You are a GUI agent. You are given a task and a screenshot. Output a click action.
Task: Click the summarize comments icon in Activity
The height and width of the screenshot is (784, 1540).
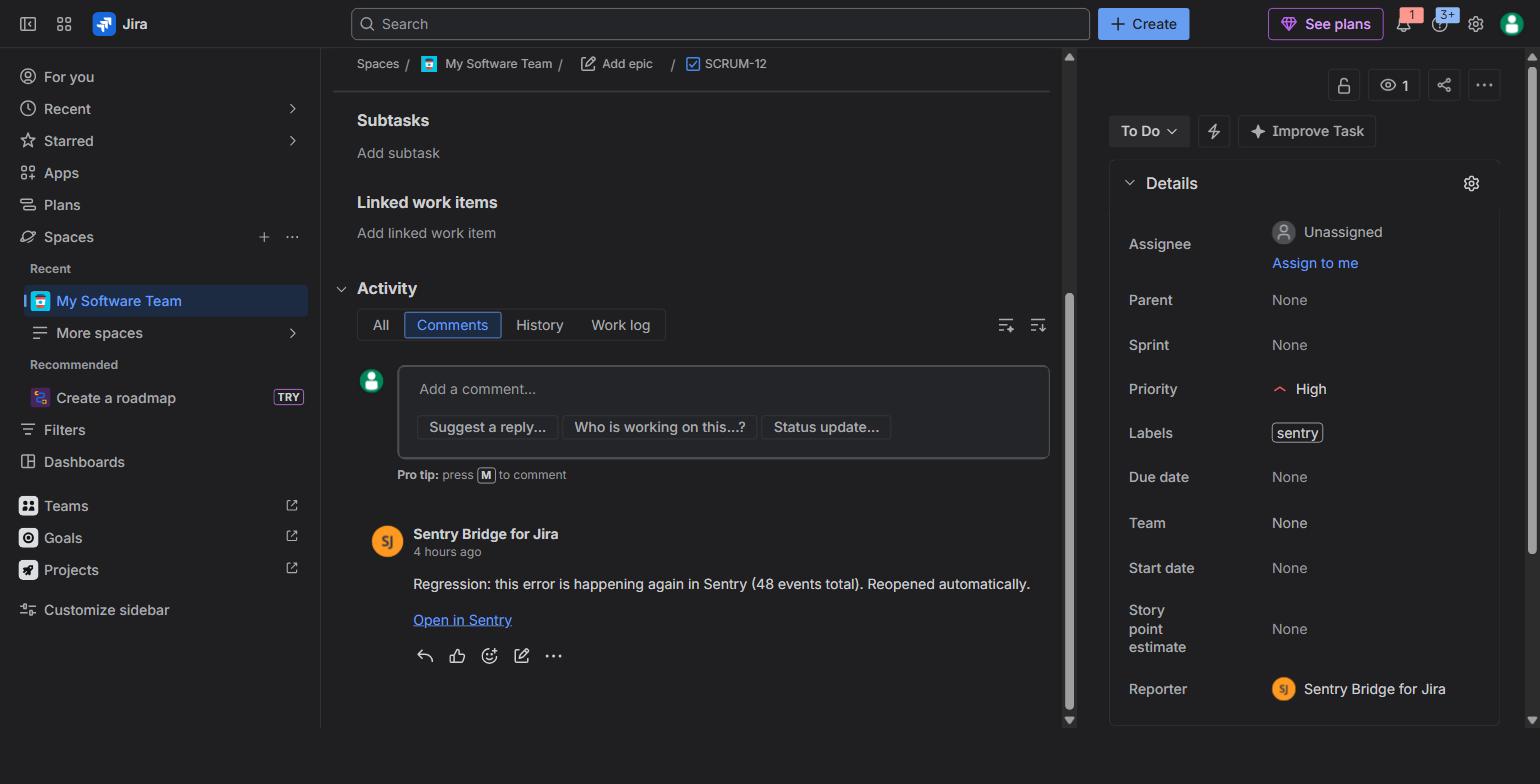click(1006, 325)
